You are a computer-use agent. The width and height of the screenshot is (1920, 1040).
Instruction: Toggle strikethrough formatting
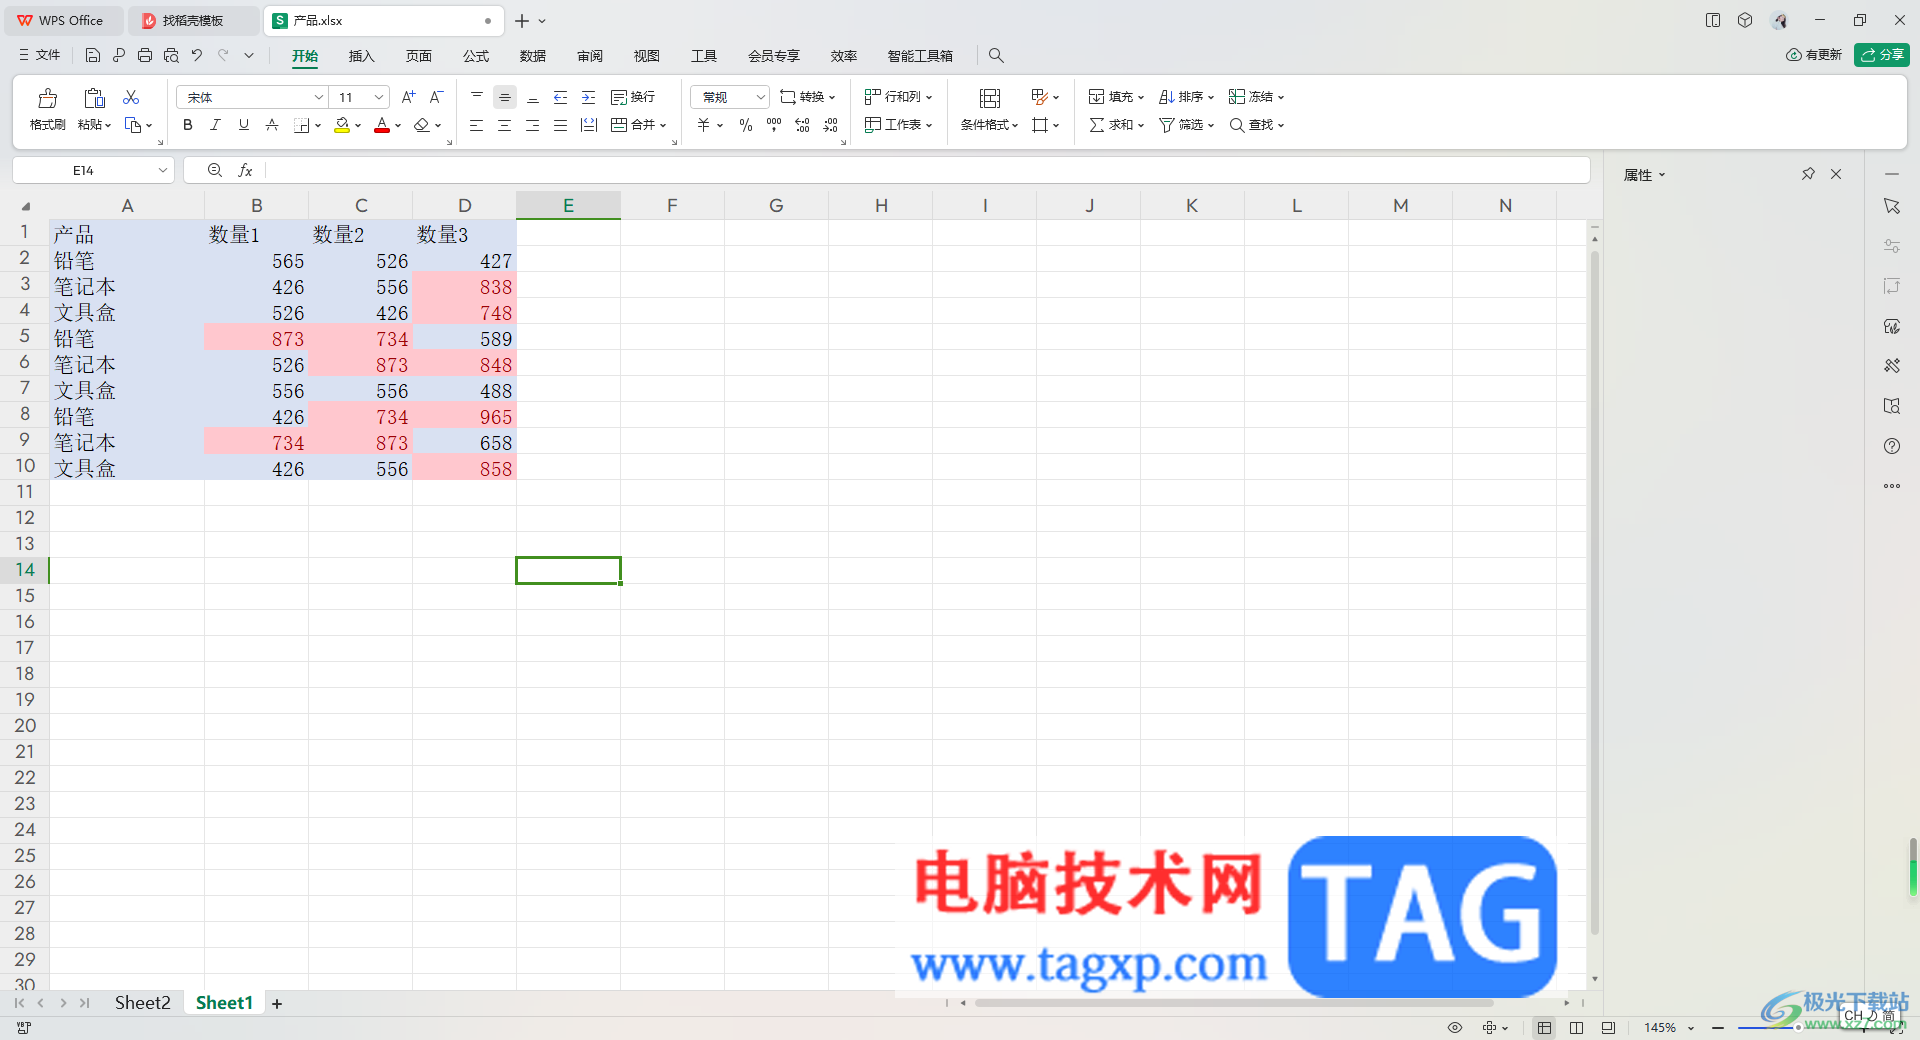(x=271, y=125)
